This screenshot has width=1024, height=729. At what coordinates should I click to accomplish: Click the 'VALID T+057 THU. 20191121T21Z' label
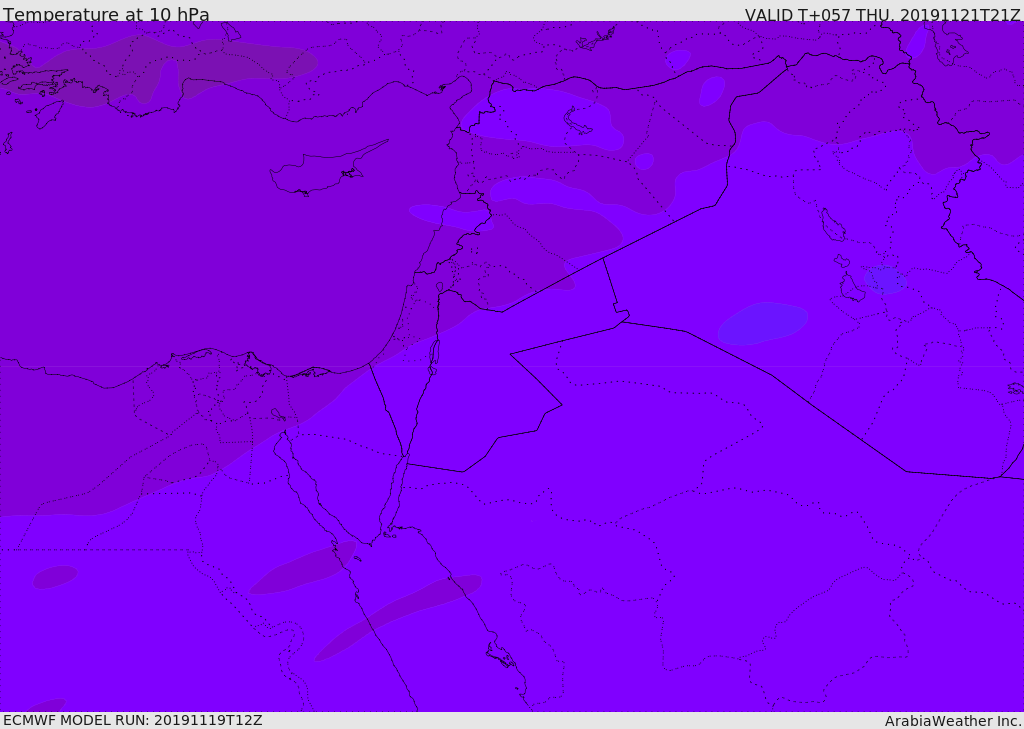click(882, 15)
